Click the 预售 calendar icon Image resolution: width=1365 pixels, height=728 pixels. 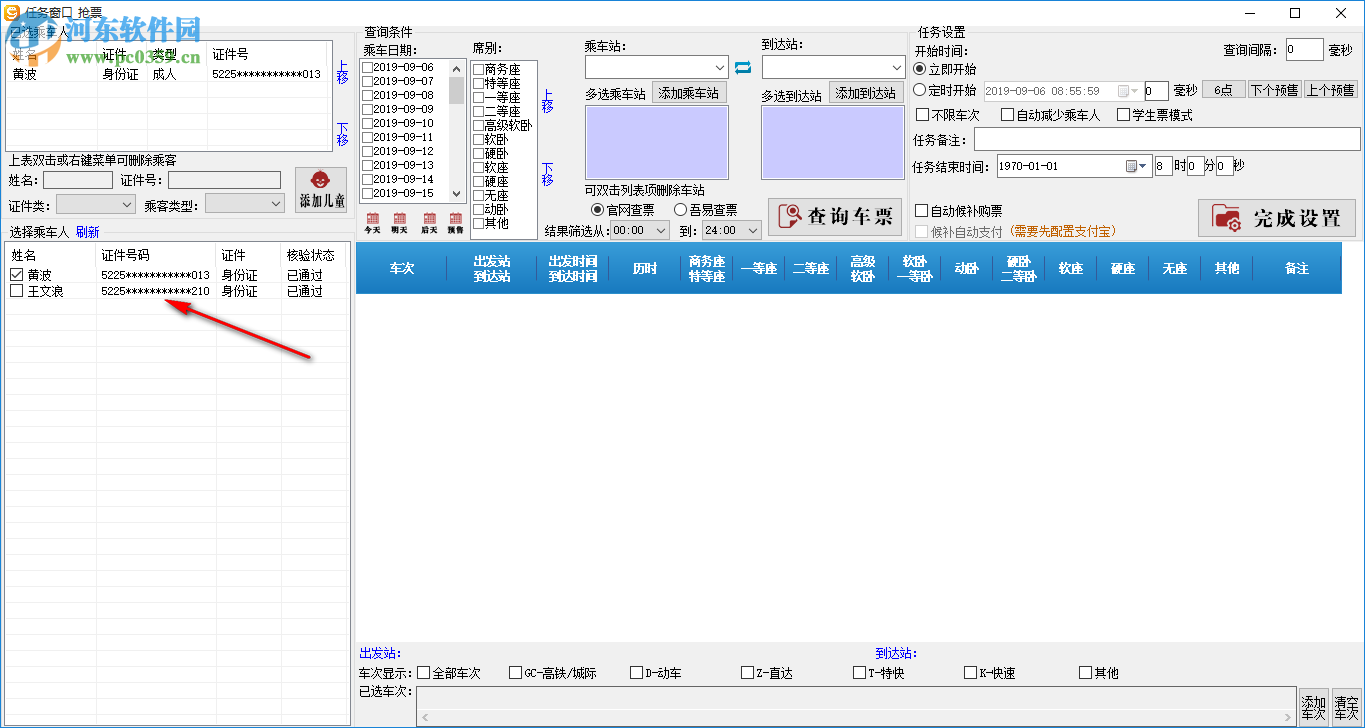coord(457,219)
